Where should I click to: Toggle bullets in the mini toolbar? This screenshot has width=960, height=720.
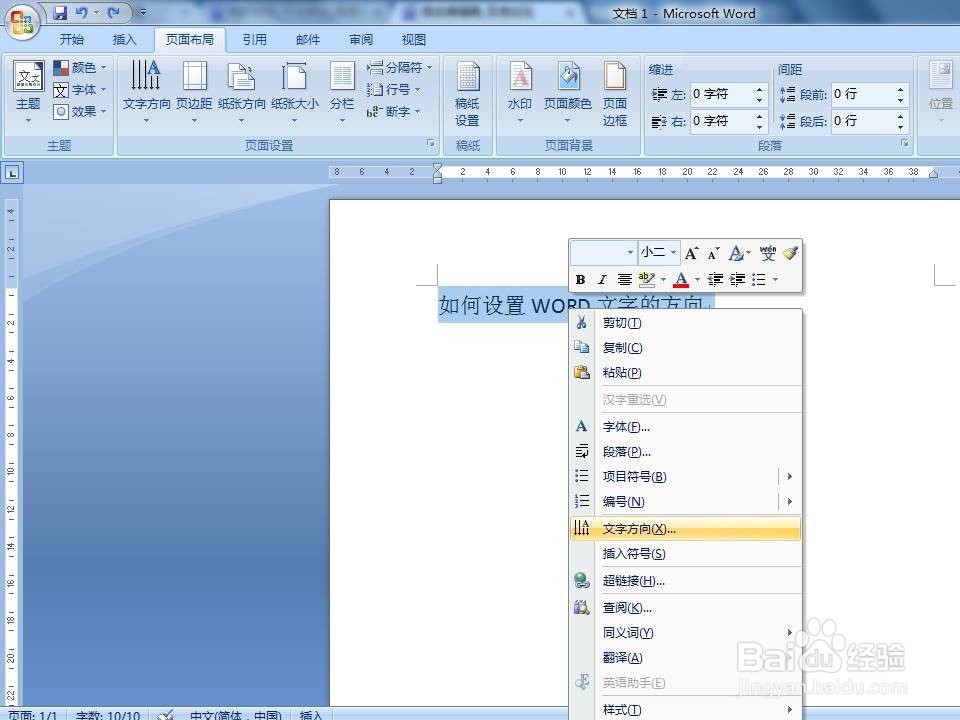tap(759, 280)
